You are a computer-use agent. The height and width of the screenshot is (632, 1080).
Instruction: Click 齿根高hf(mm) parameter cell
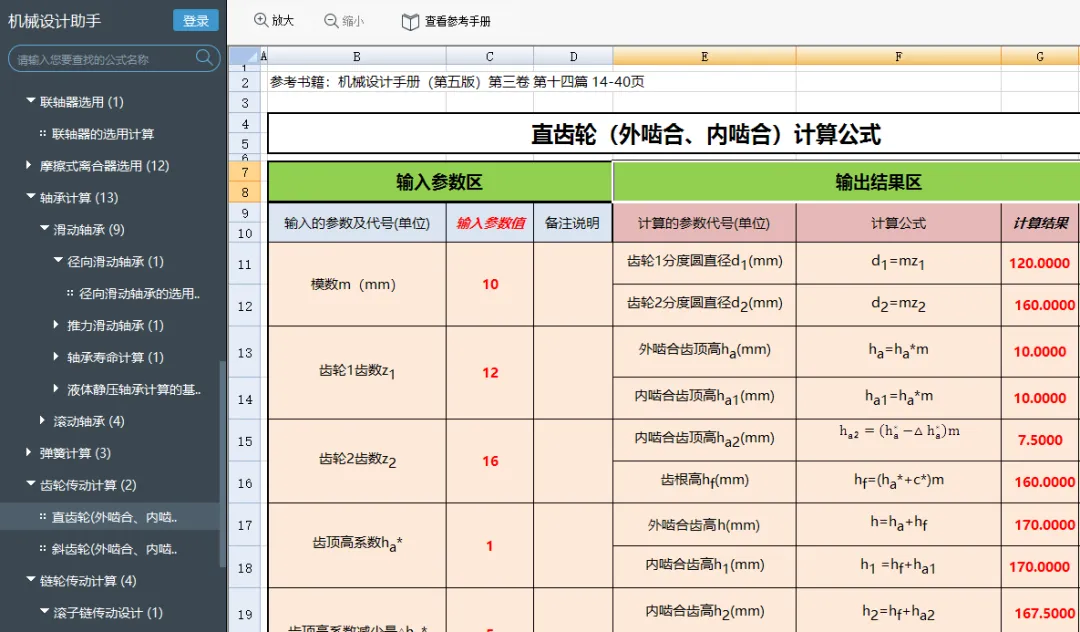(x=705, y=482)
